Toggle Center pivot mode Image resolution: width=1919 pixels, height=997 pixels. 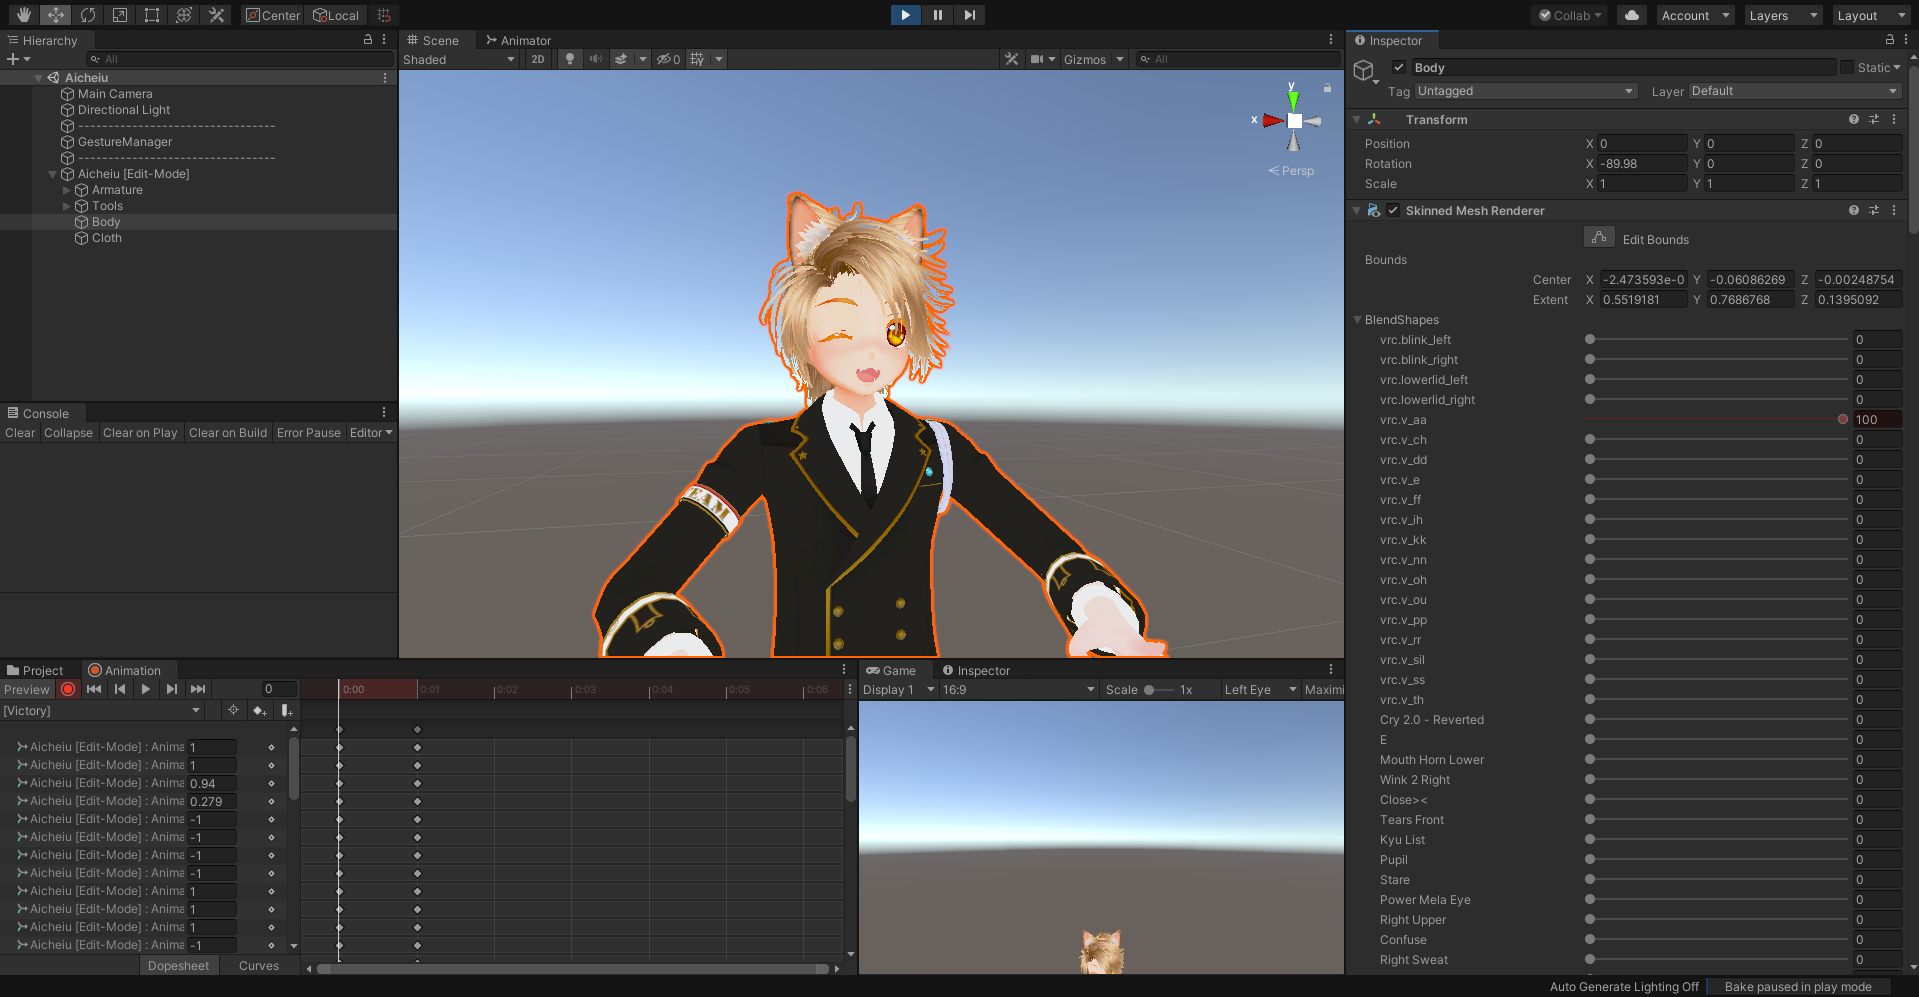point(273,15)
